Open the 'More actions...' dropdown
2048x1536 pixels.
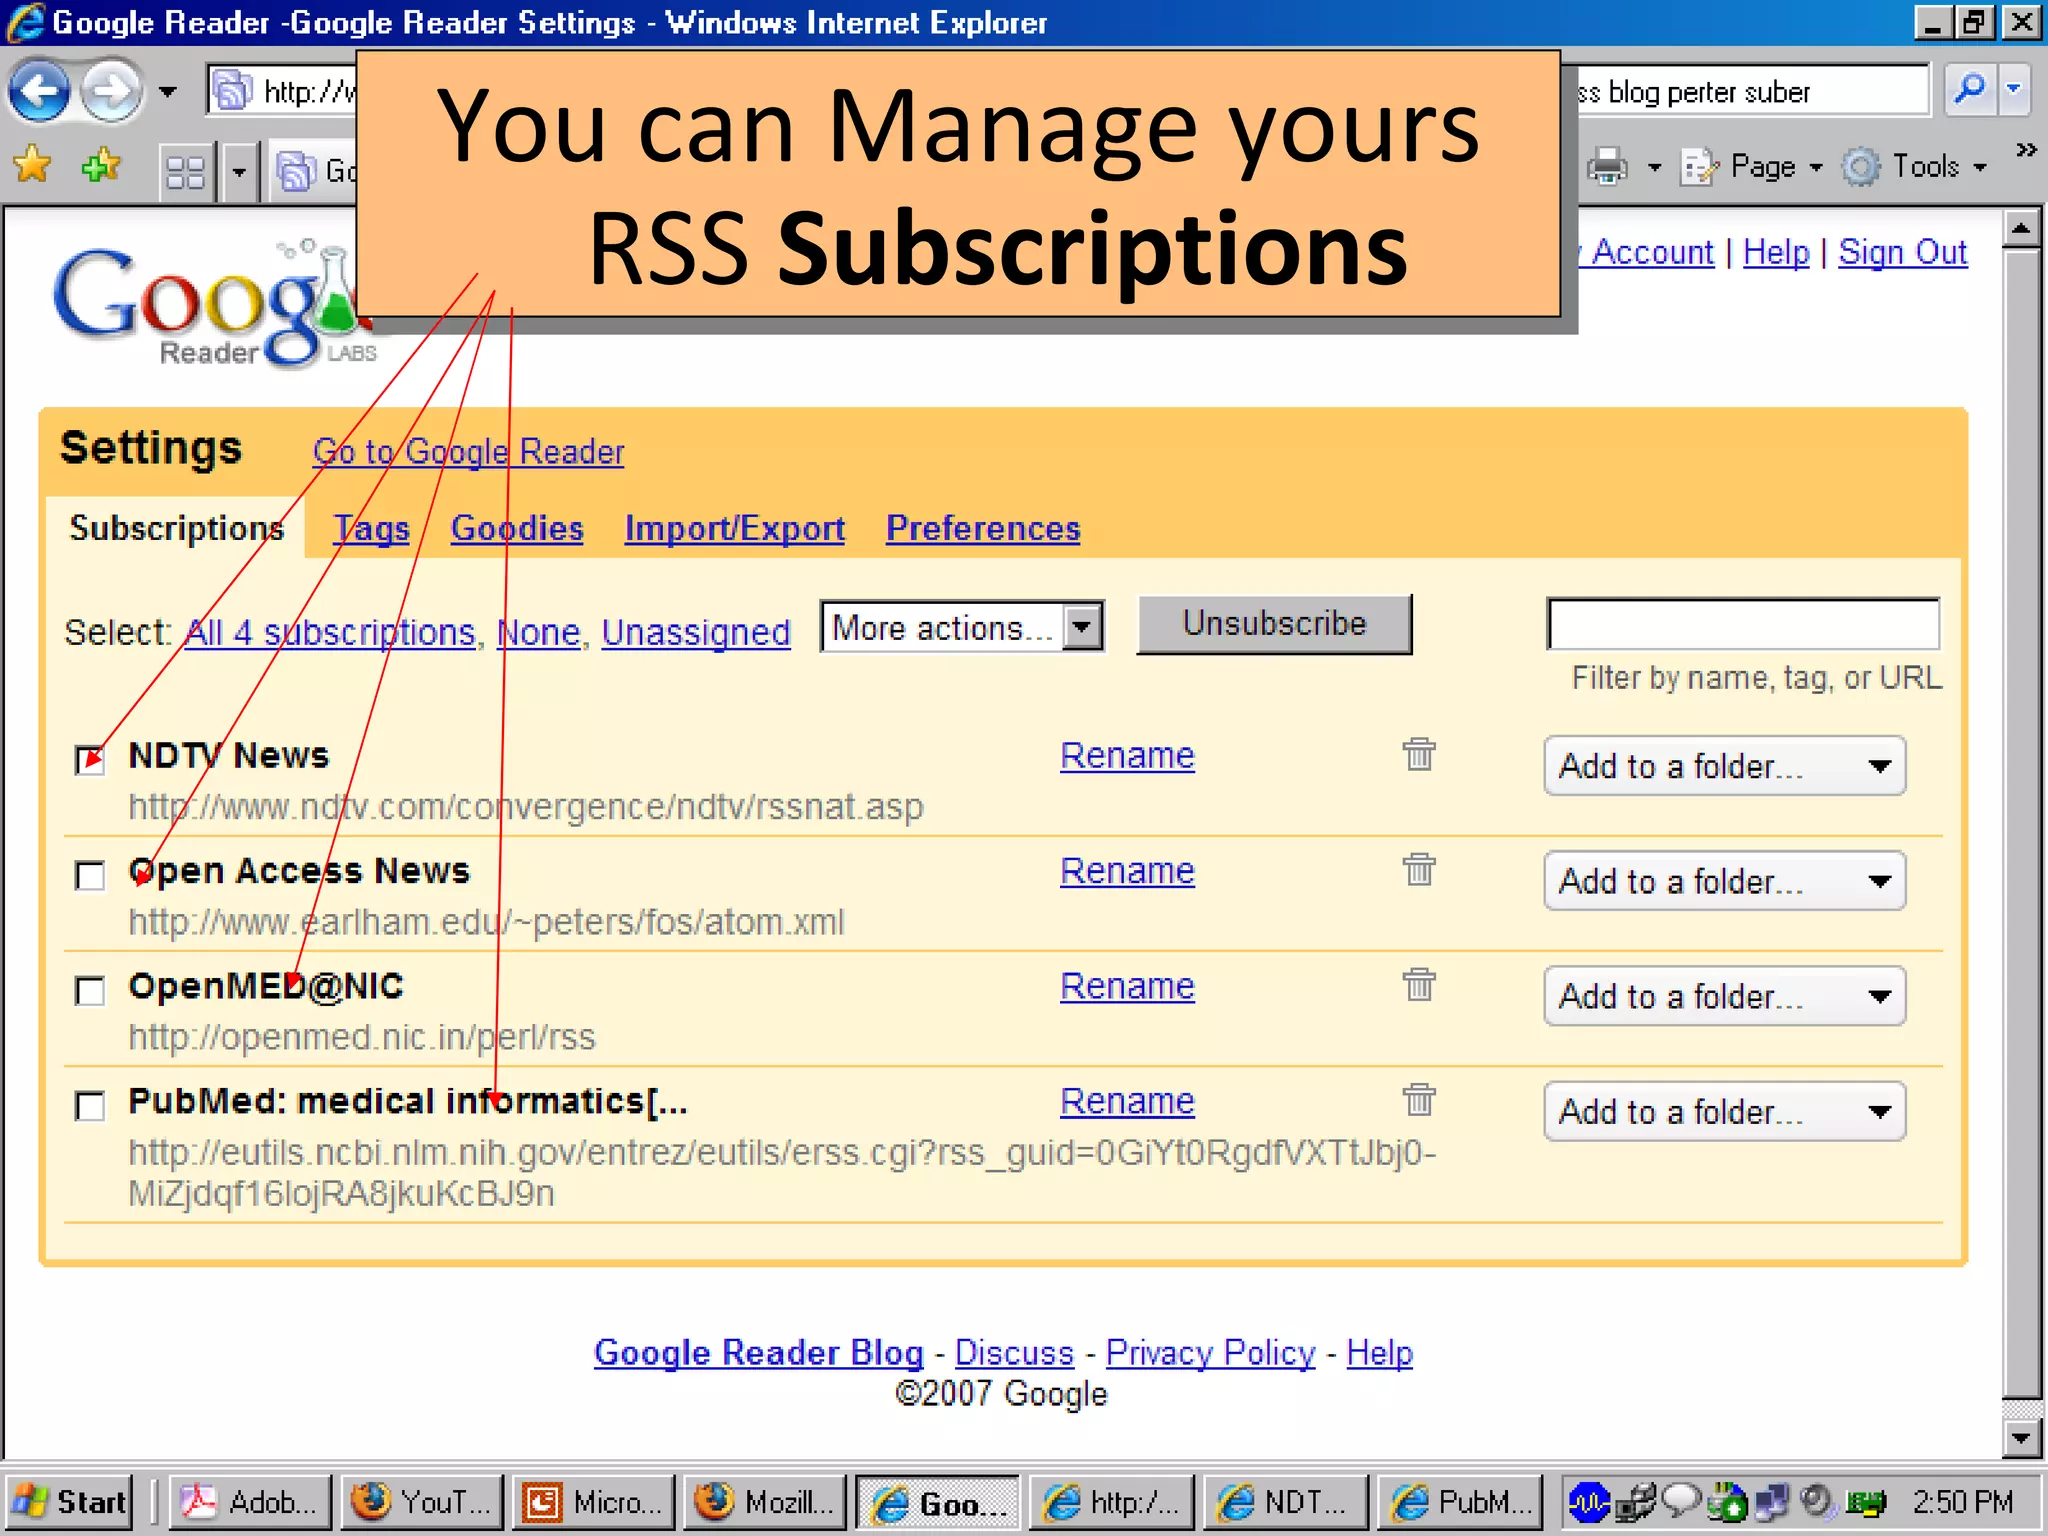coord(962,628)
